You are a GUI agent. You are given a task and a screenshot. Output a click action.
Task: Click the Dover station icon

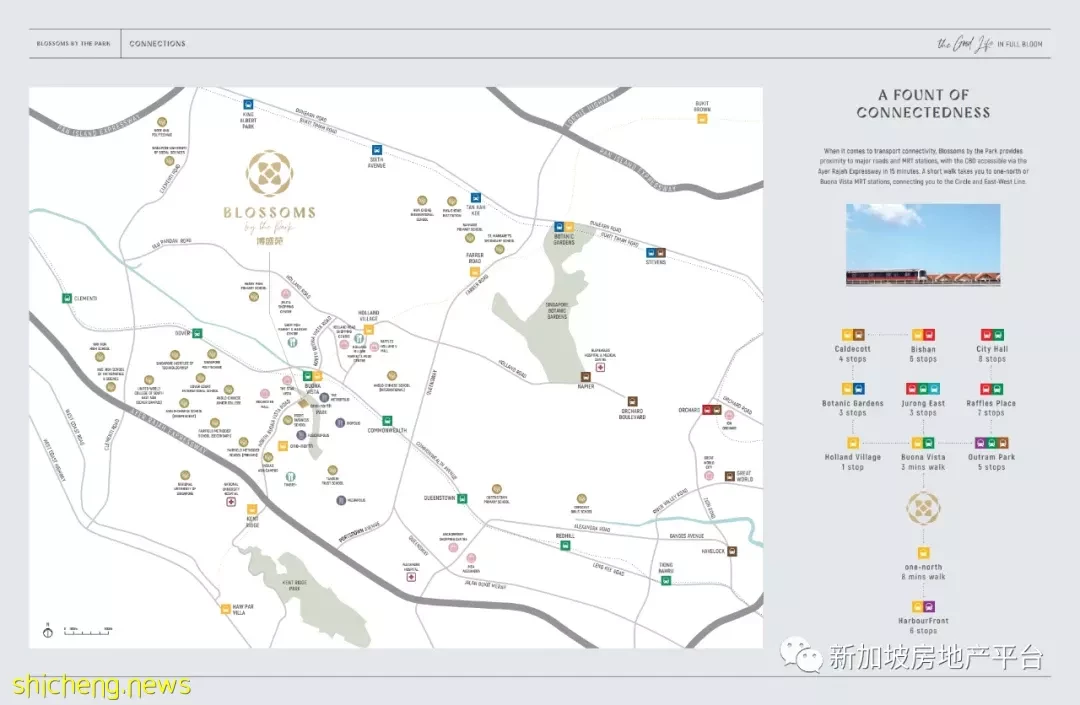197,333
